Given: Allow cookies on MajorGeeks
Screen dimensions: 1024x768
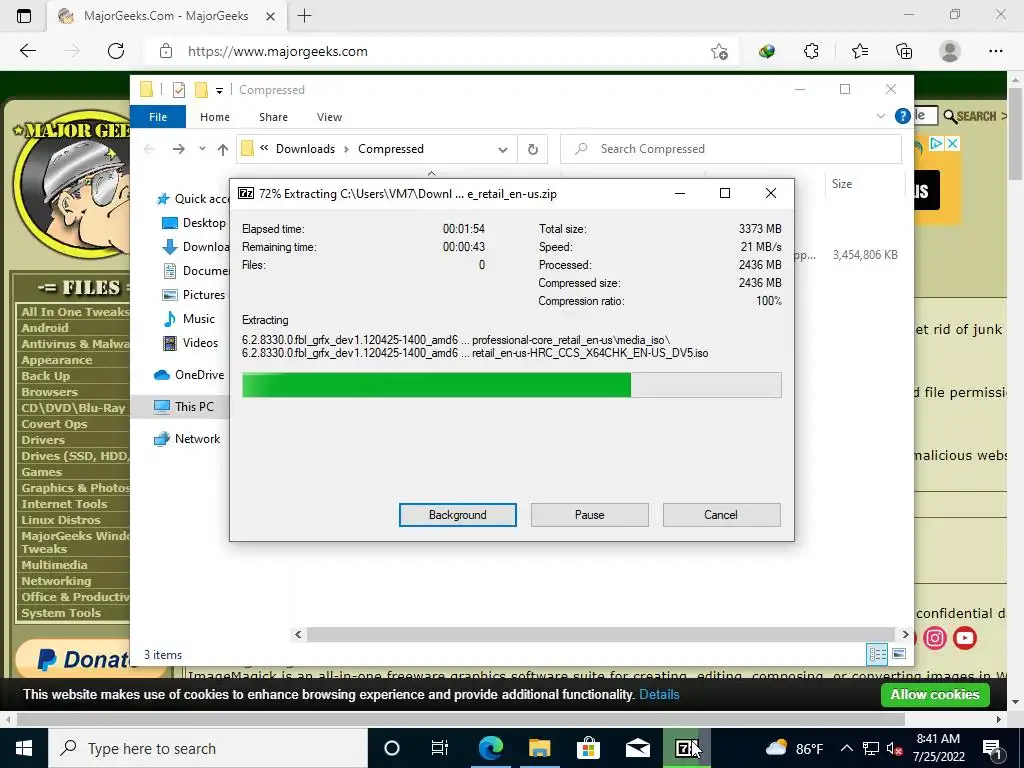Looking at the screenshot, I should click(x=935, y=694).
